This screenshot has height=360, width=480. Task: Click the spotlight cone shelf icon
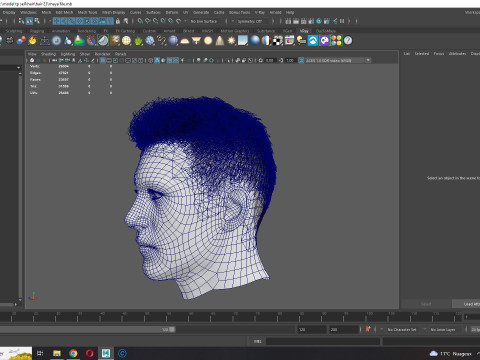coord(220,41)
